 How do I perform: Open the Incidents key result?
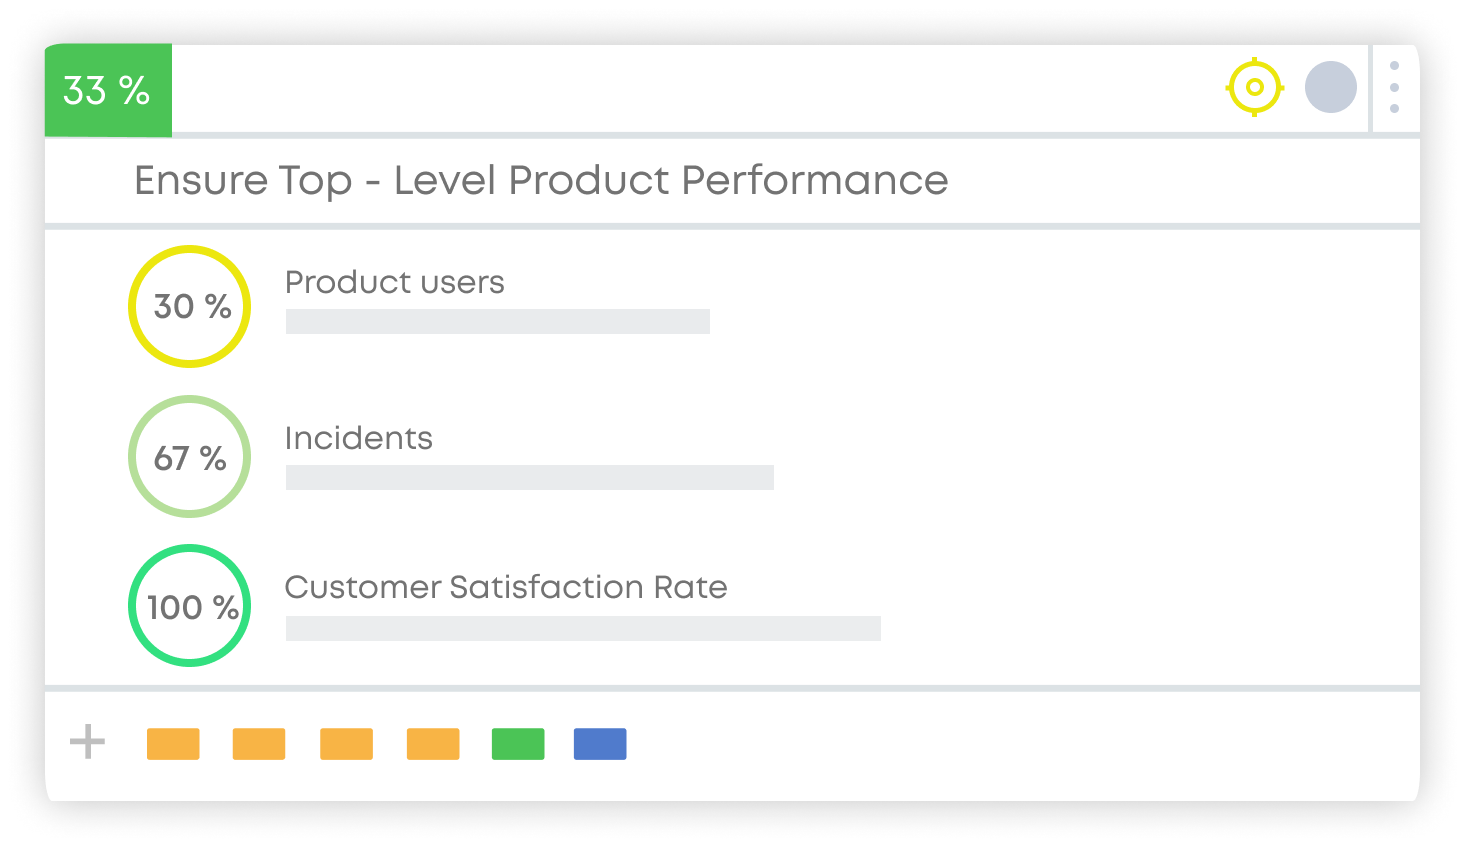pyautogui.click(x=358, y=439)
